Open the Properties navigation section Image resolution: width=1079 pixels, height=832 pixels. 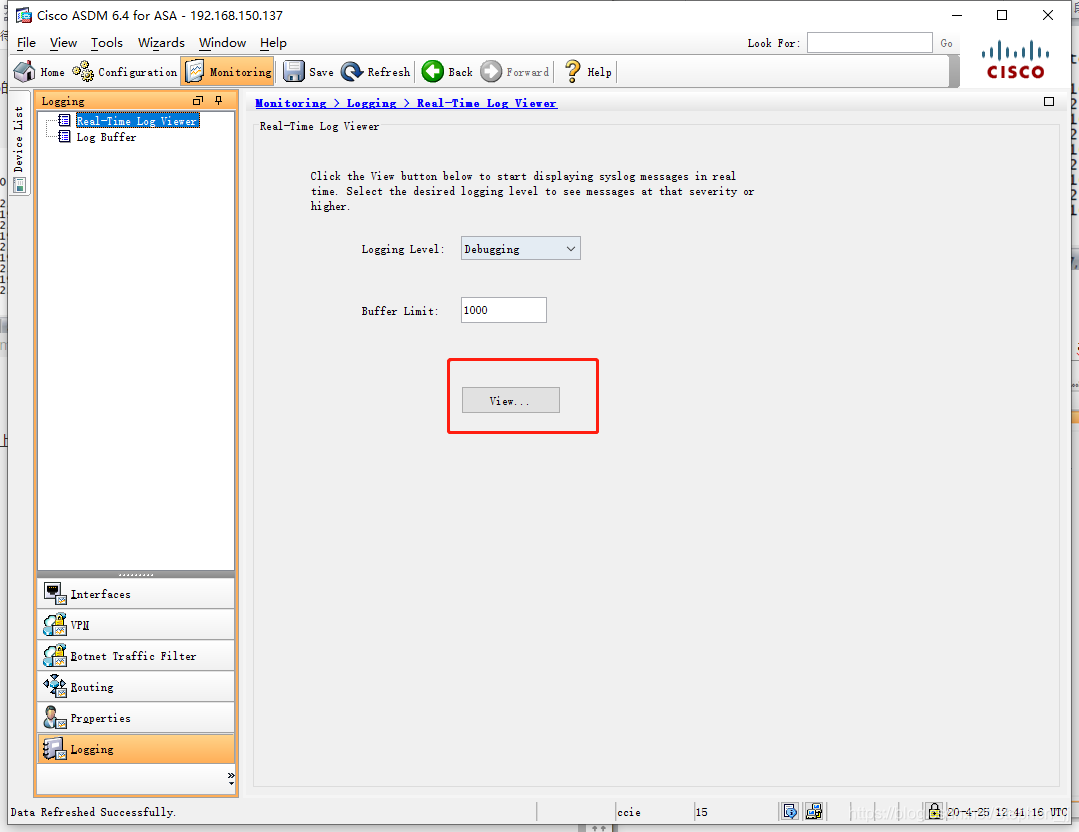click(136, 718)
